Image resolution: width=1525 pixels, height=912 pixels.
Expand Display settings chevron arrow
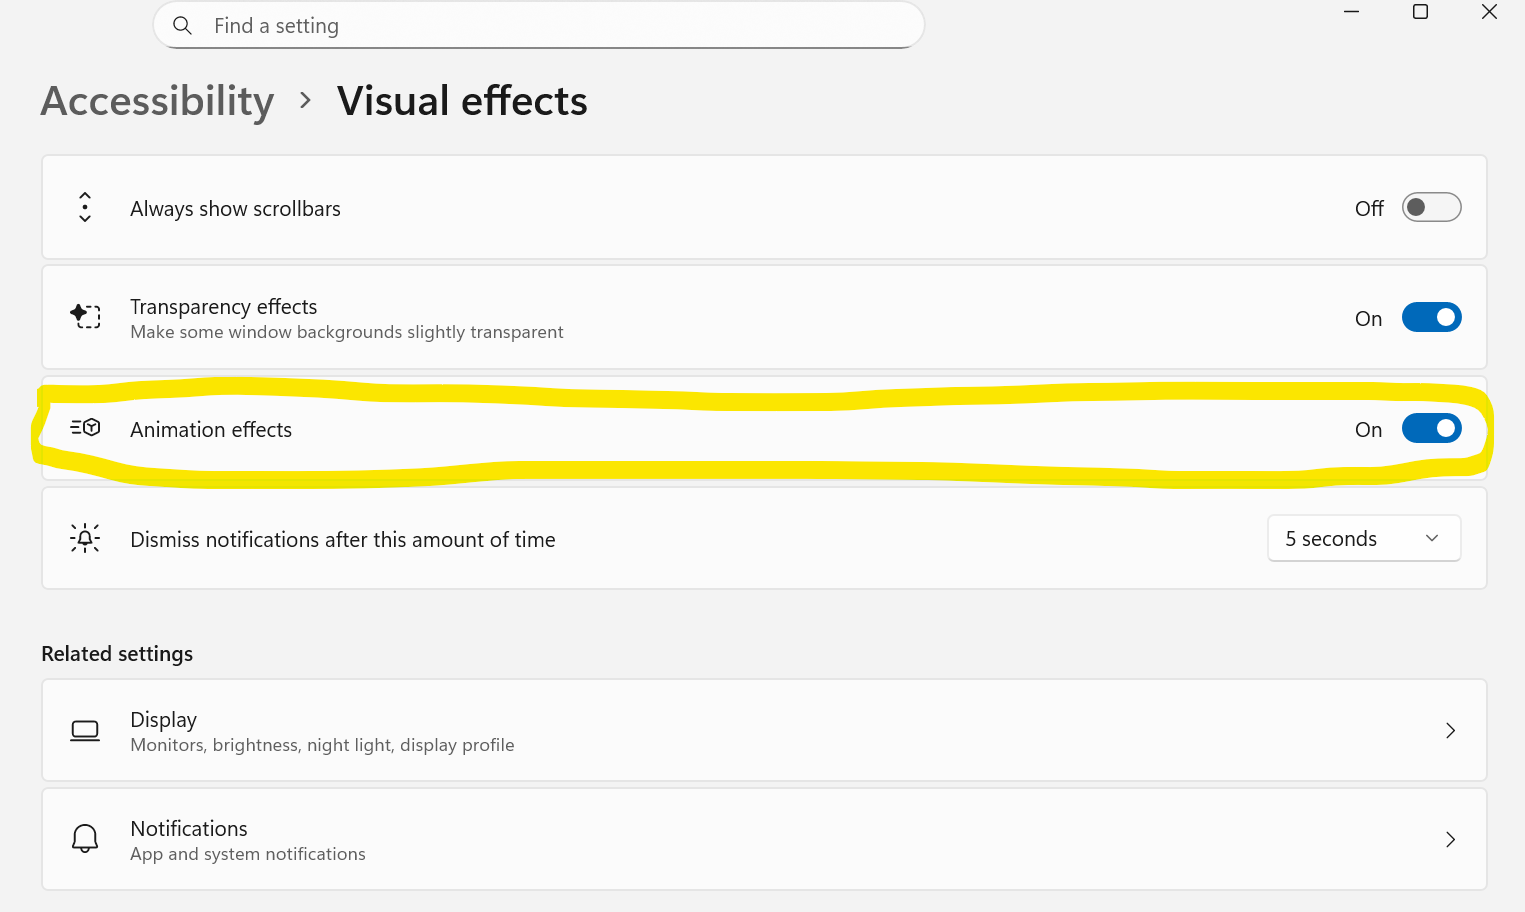pos(1450,731)
